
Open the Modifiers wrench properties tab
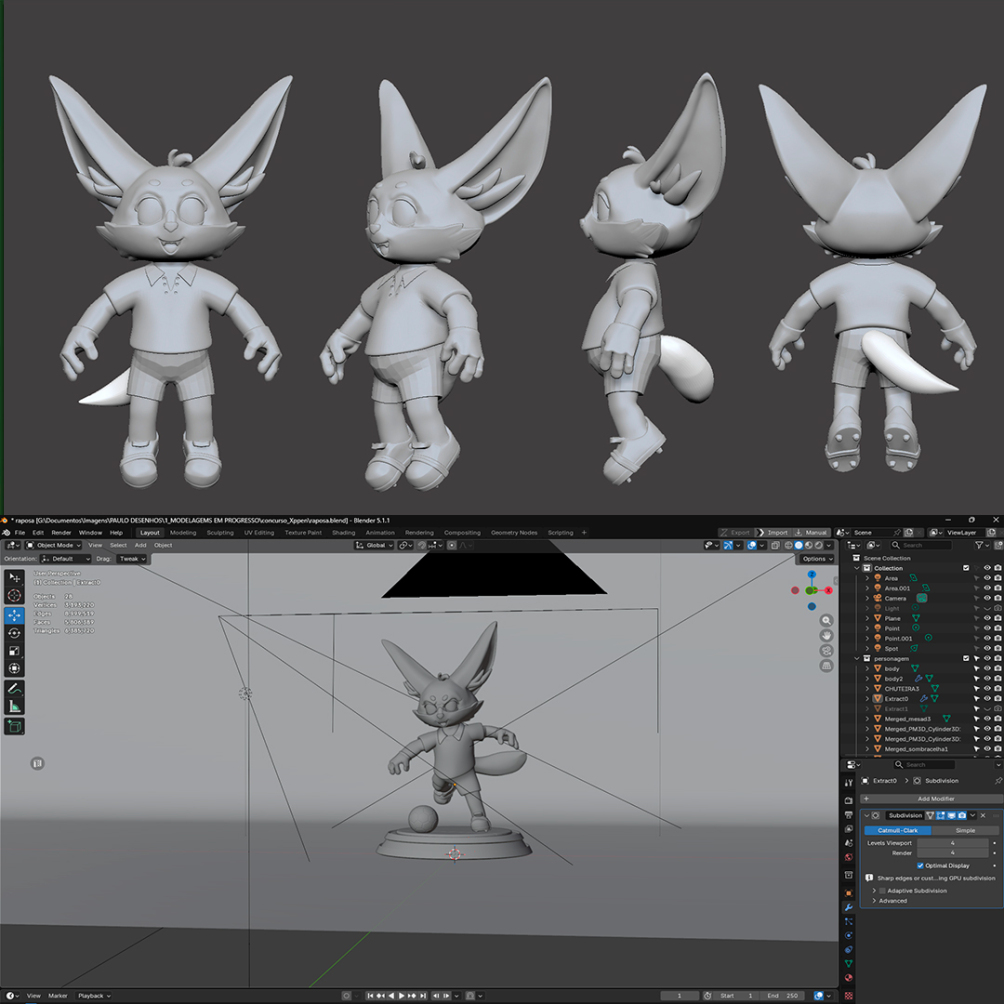tap(848, 907)
